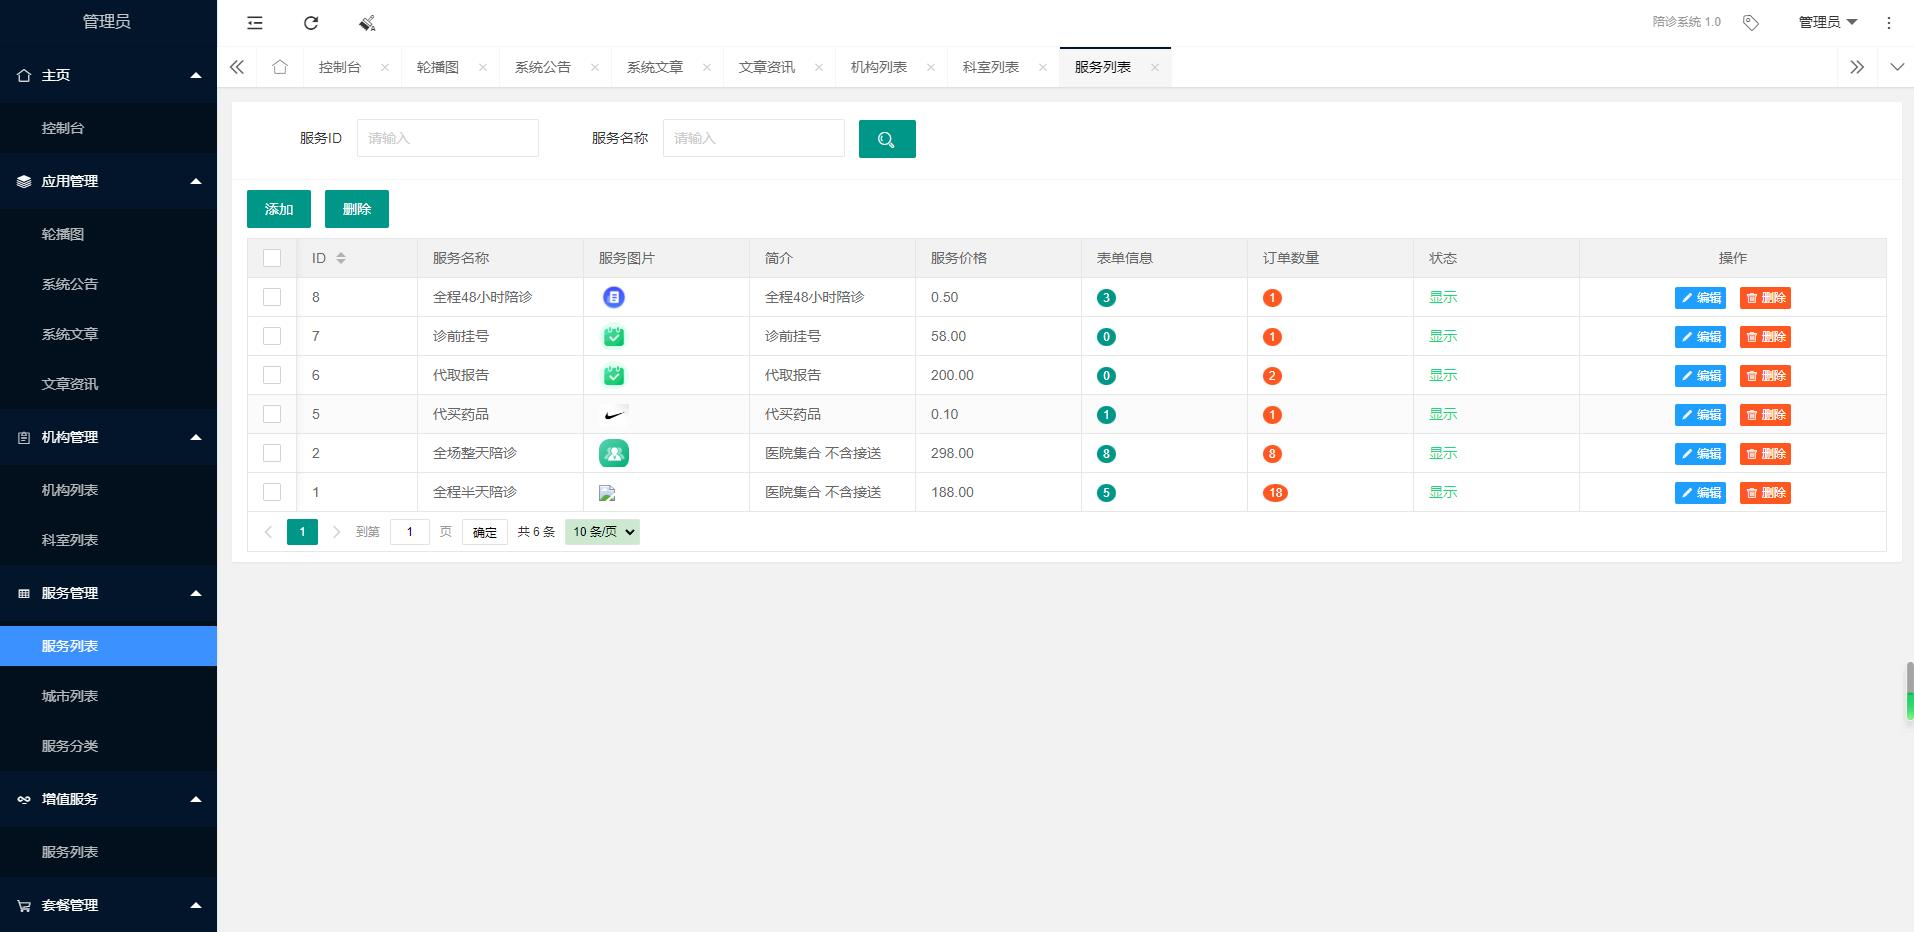Viewport: 1914px width, 932px height.
Task: Click the search magnifier button
Action: 887,139
